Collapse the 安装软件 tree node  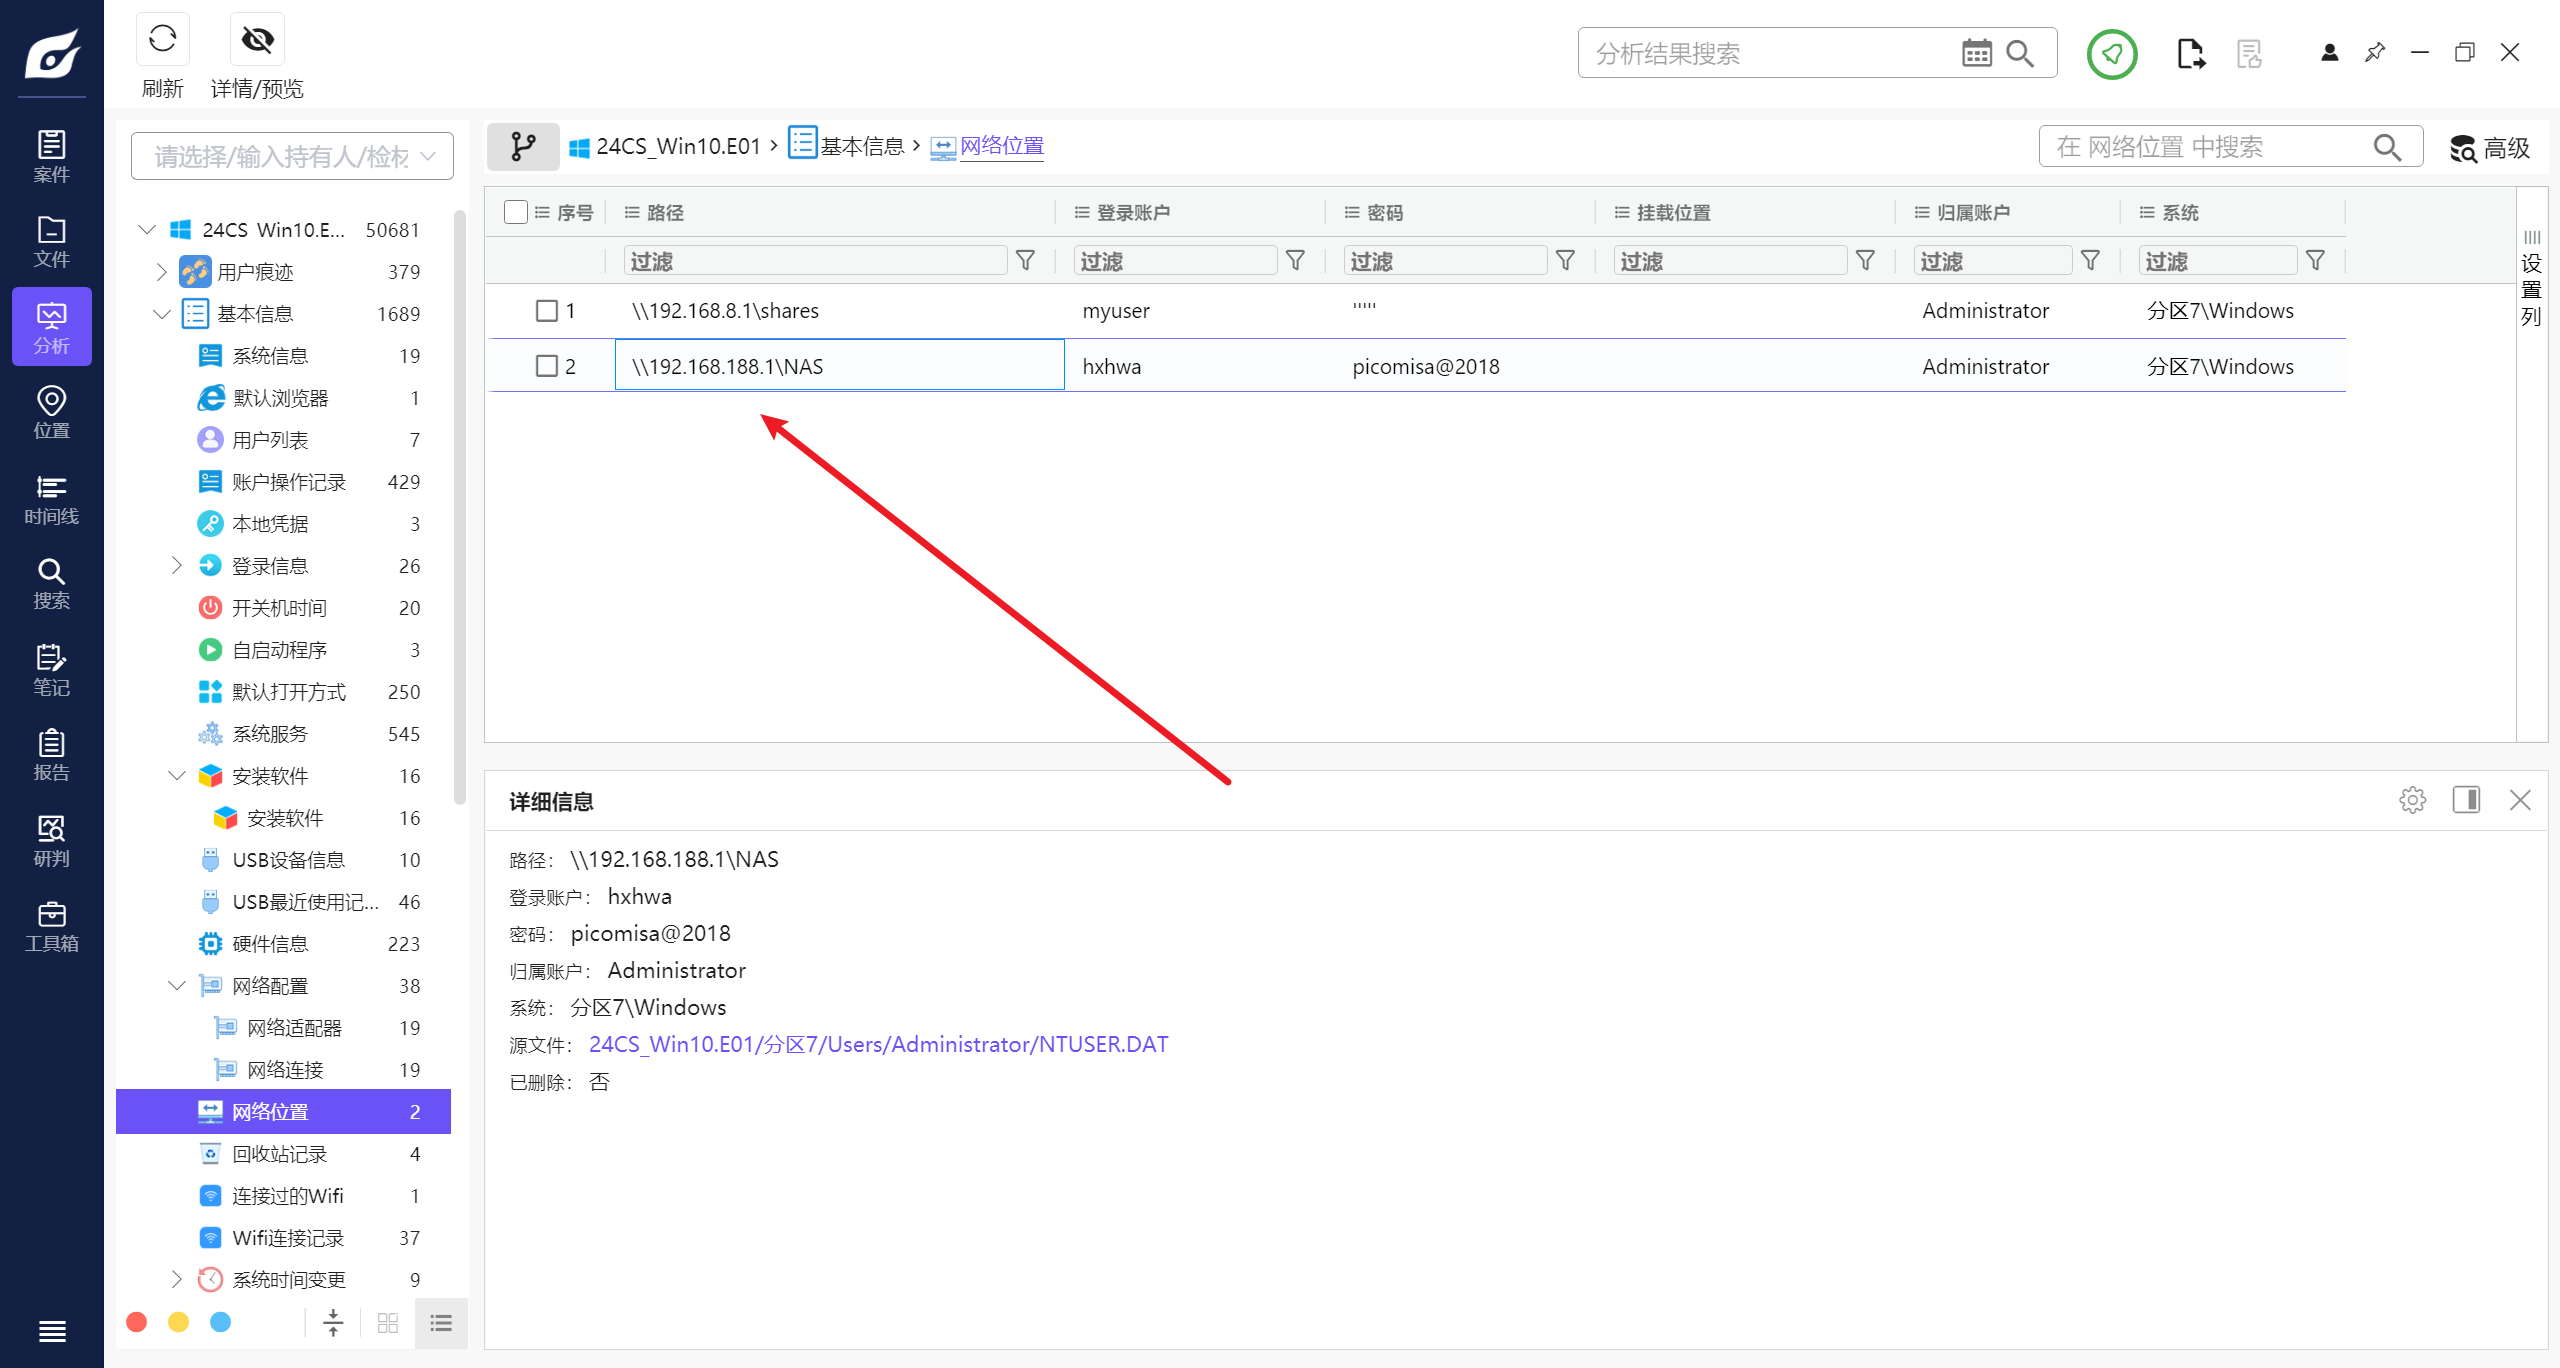[177, 776]
